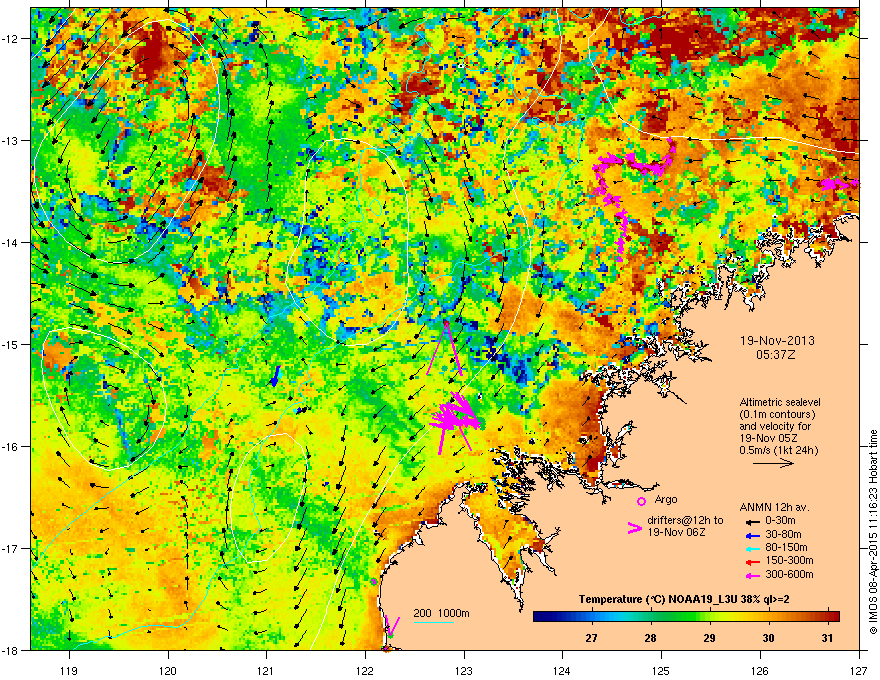The width and height of the screenshot is (880, 680).
Task: Click longitude axis label 120
Action: point(168,670)
